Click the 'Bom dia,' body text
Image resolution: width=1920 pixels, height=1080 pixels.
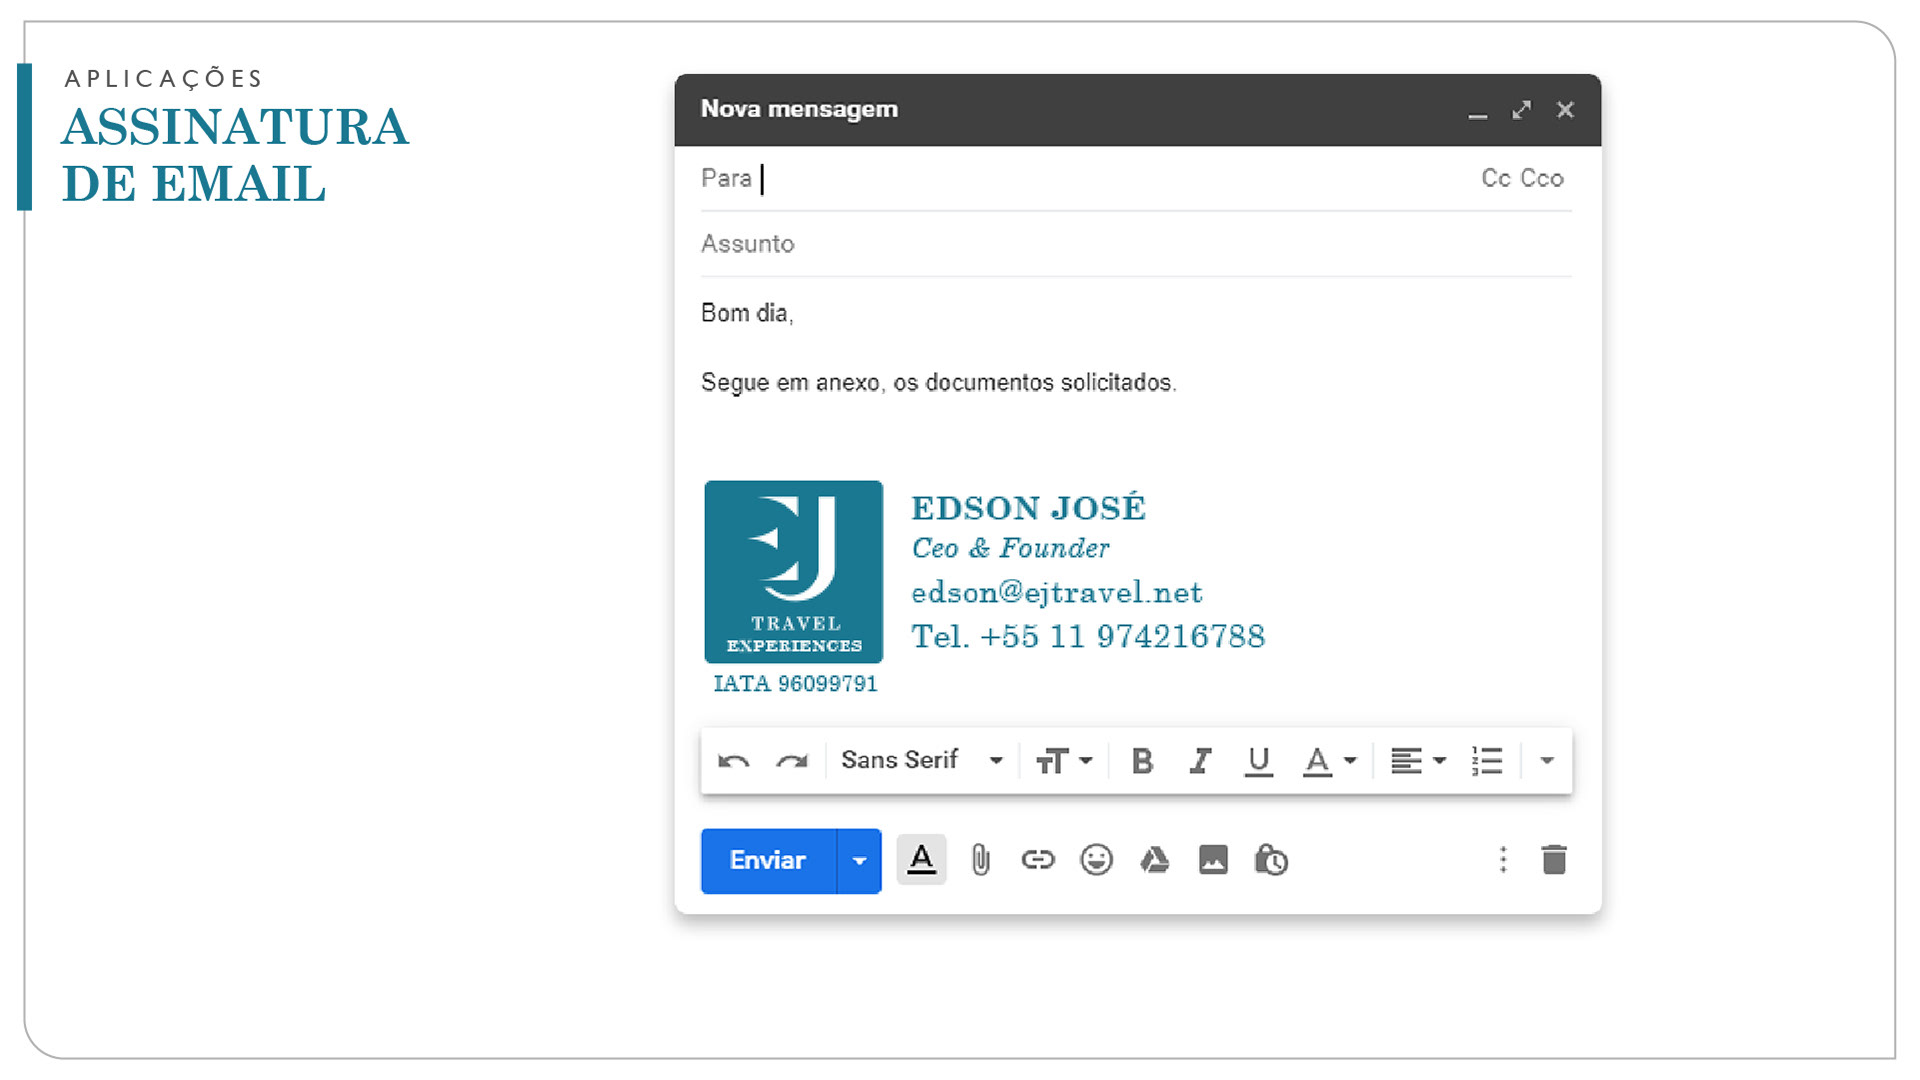pos(747,314)
